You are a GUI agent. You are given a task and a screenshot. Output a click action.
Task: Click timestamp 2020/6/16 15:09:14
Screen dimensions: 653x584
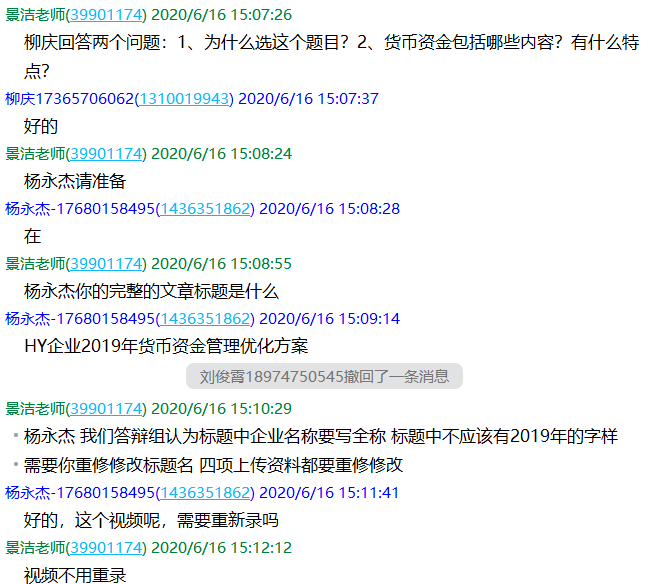point(329,319)
